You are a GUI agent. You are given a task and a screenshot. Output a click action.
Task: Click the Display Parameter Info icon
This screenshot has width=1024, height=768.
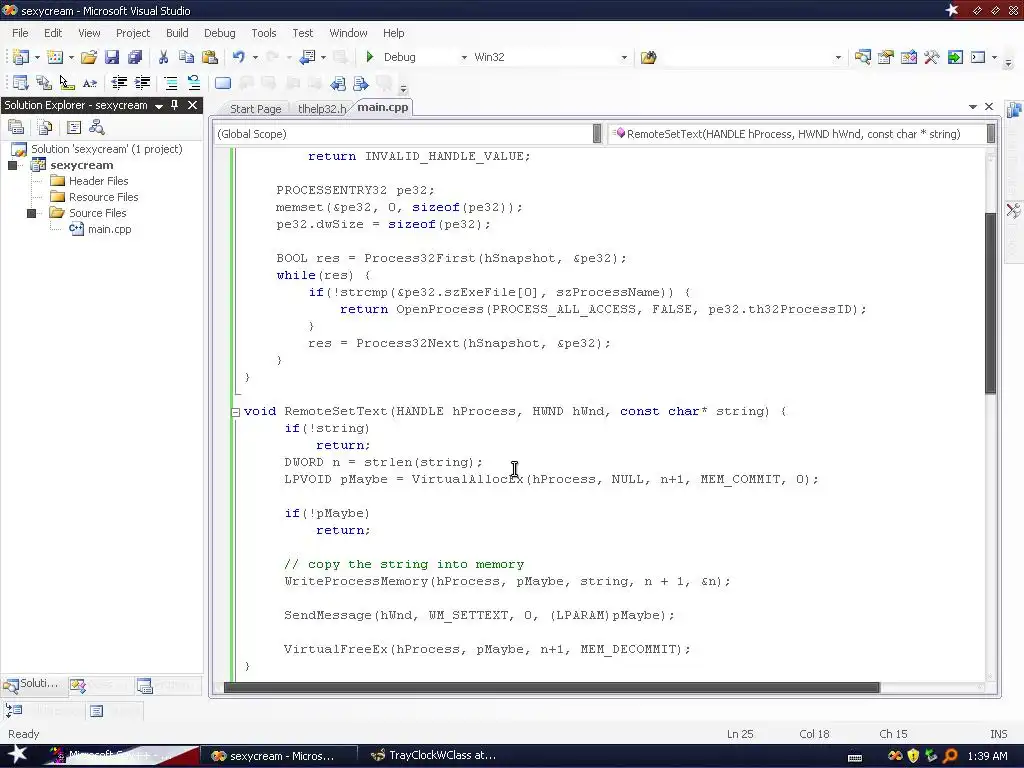tap(44, 83)
